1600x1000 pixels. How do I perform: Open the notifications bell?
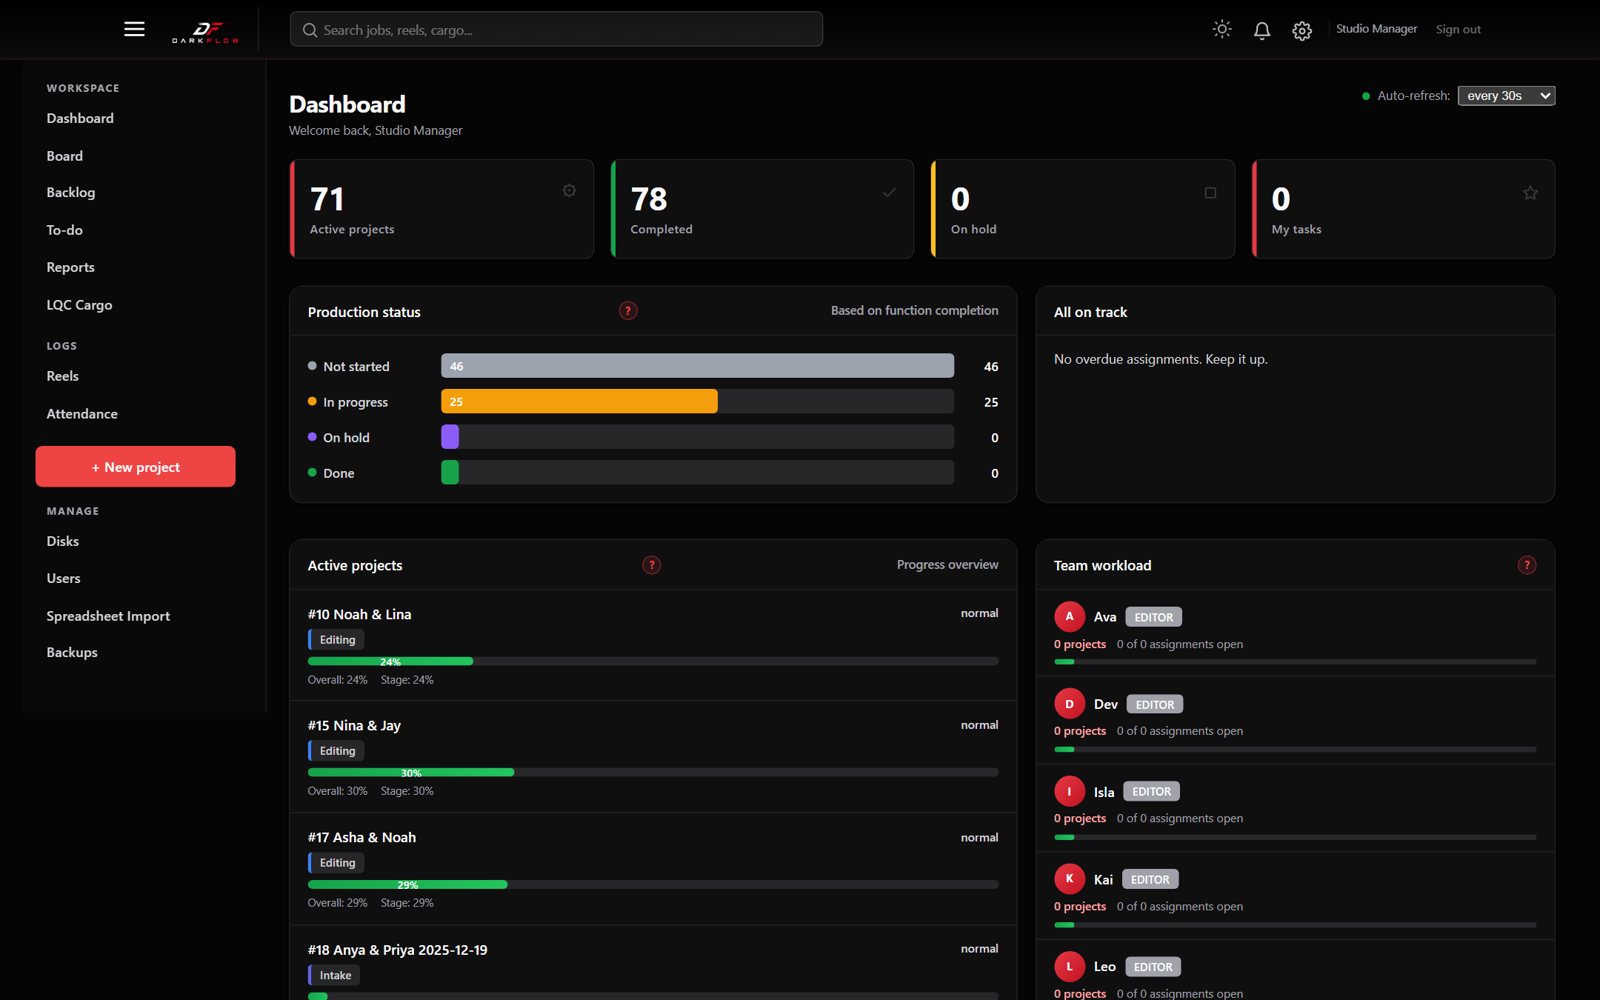click(x=1262, y=30)
